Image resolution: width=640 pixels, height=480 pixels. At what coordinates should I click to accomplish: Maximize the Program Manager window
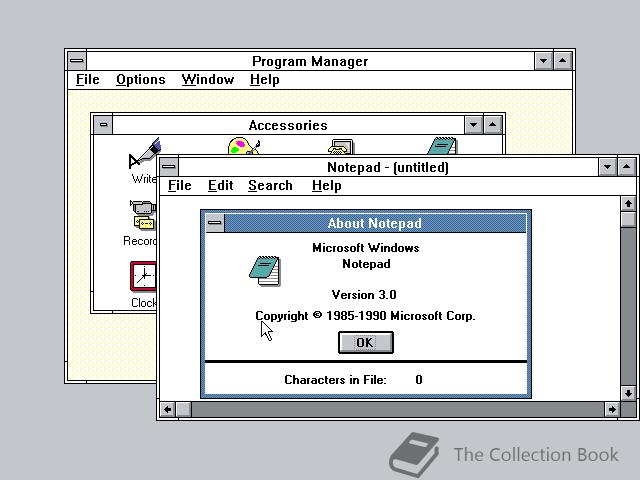[562, 61]
